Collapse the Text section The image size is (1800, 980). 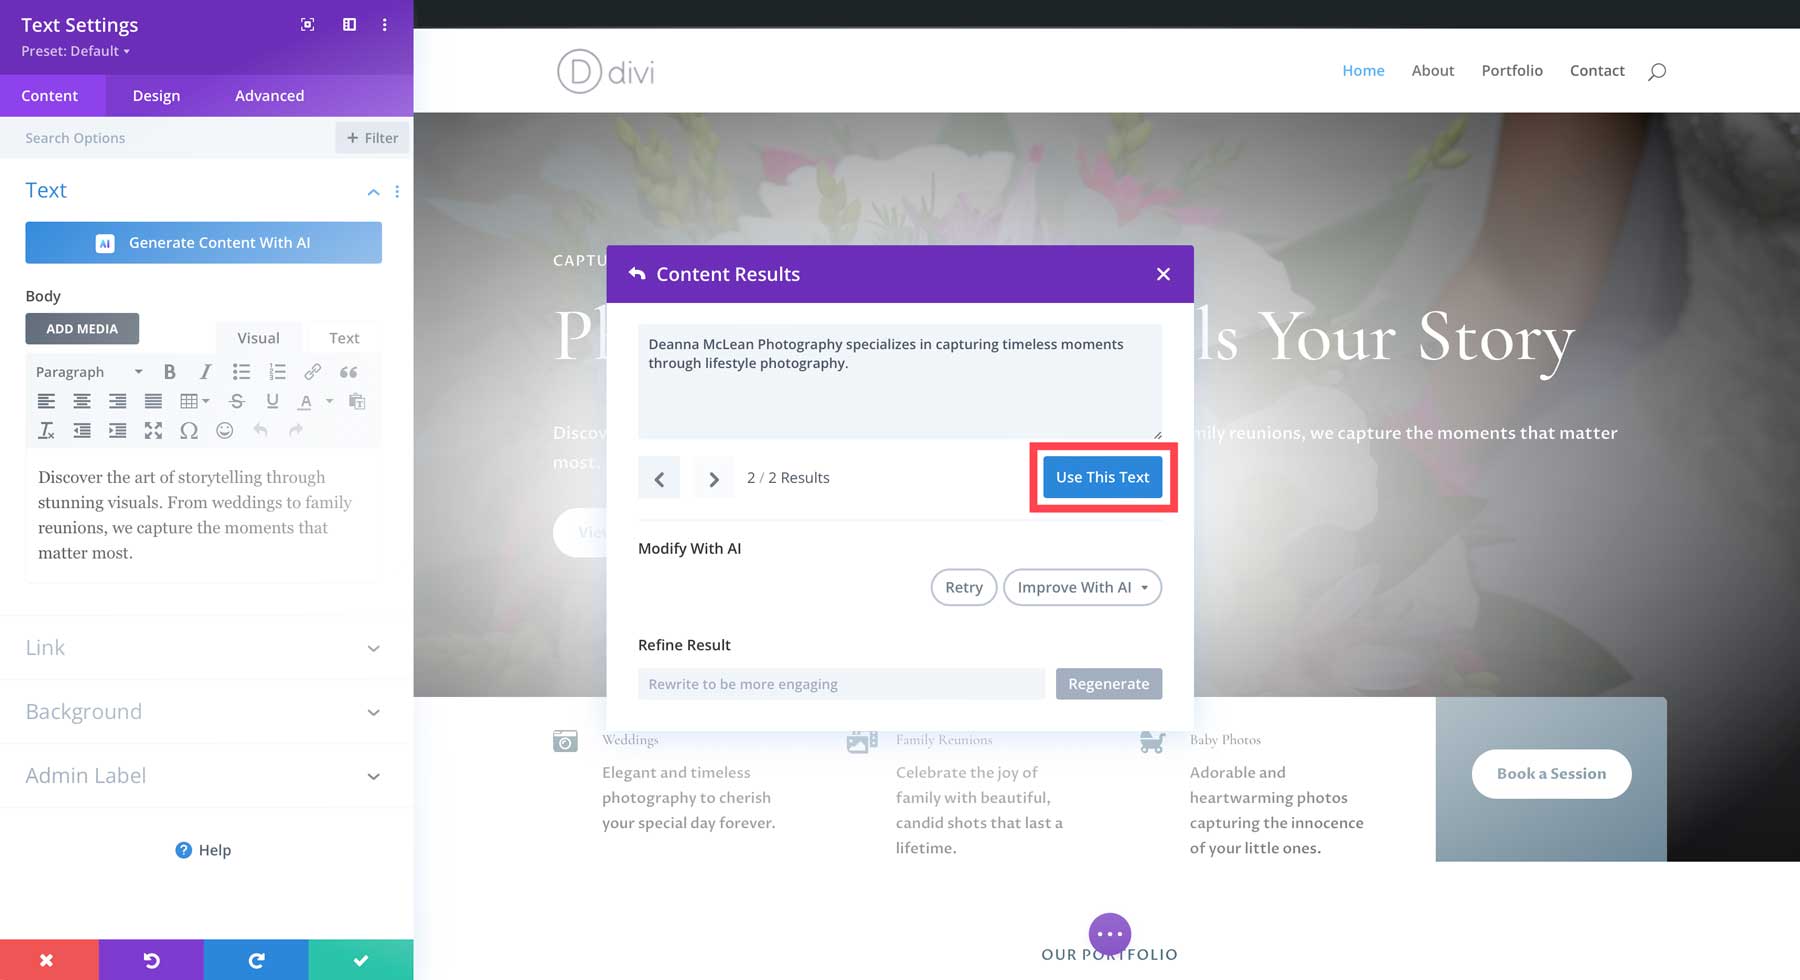373,191
